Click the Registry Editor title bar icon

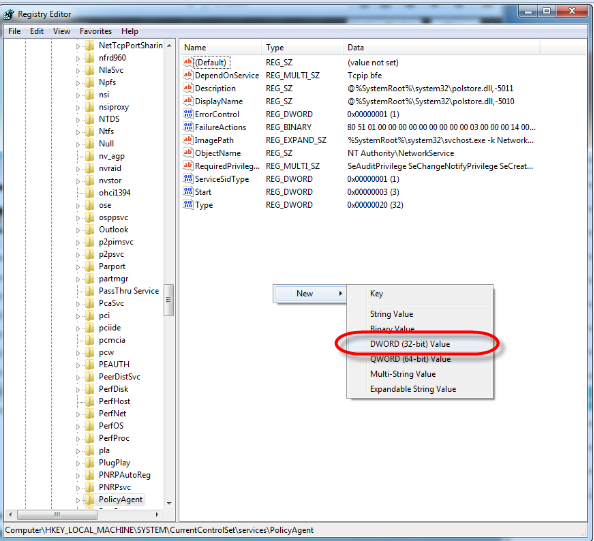(x=9, y=14)
